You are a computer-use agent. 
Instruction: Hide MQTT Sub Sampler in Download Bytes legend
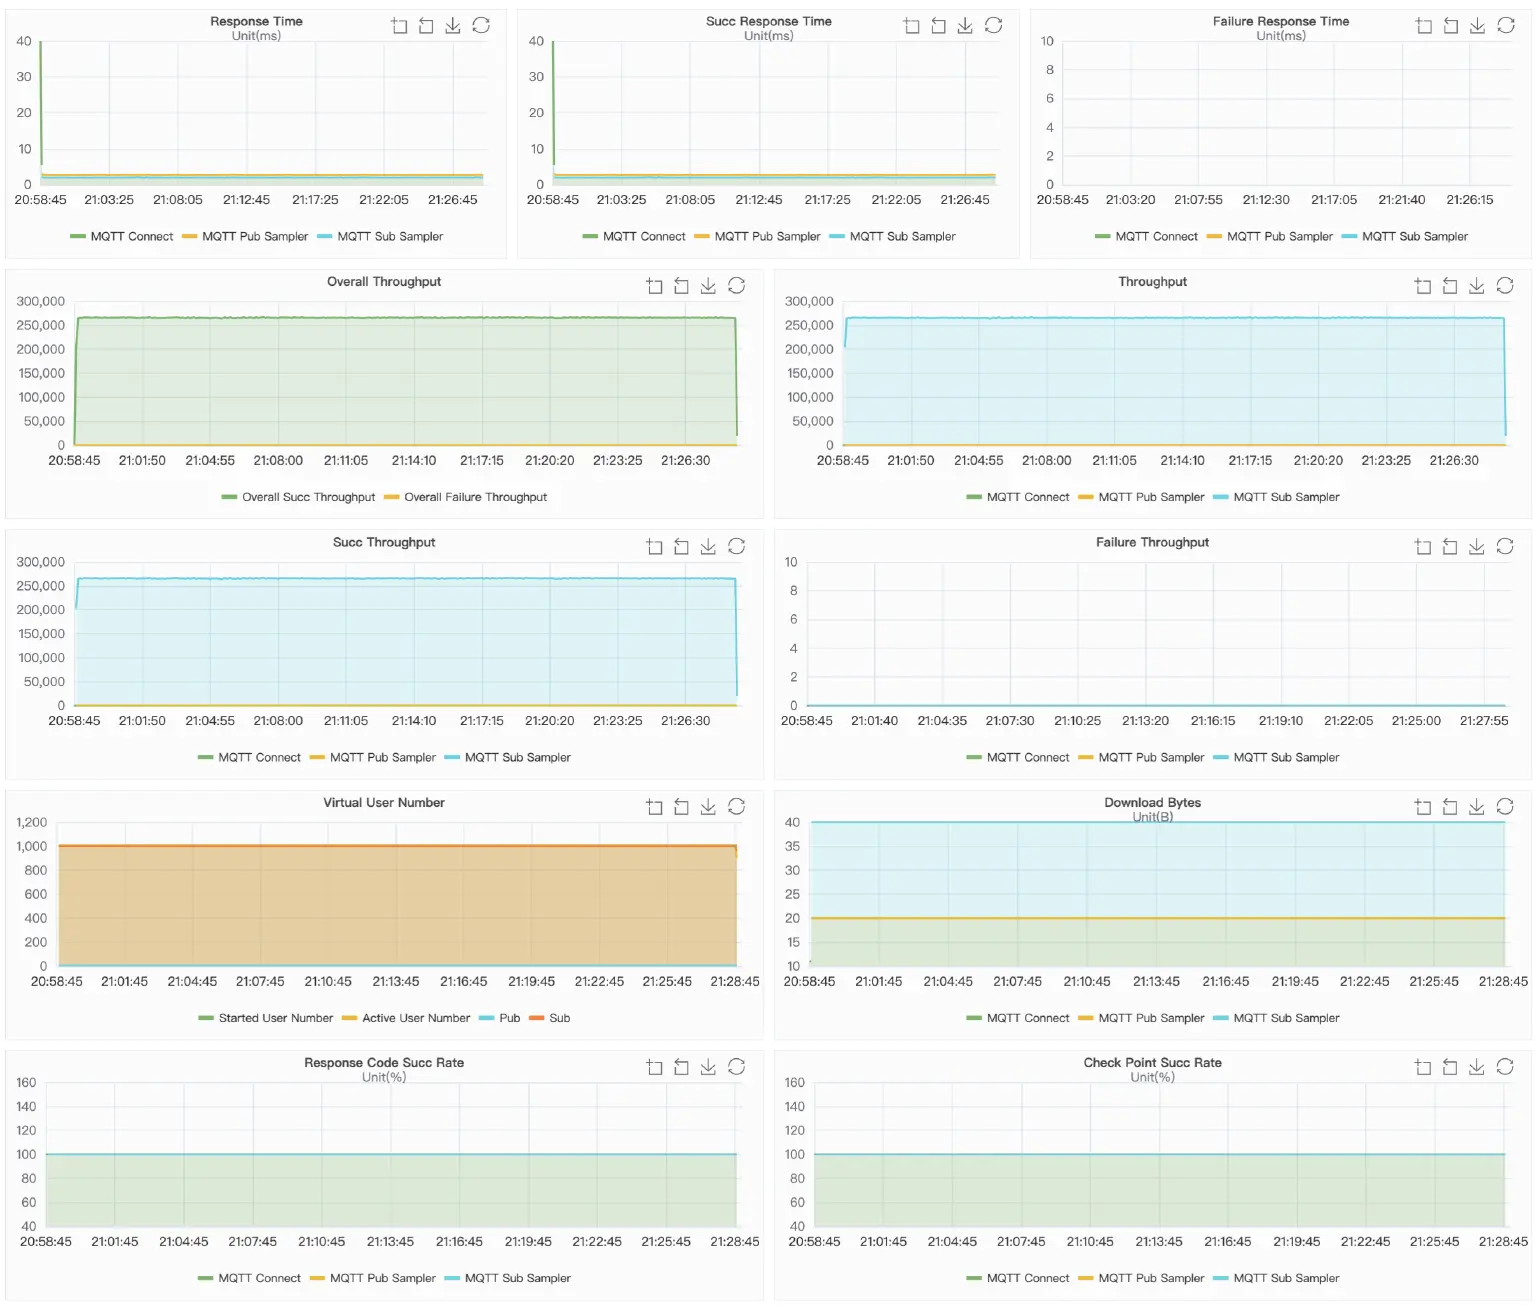tap(1286, 1018)
